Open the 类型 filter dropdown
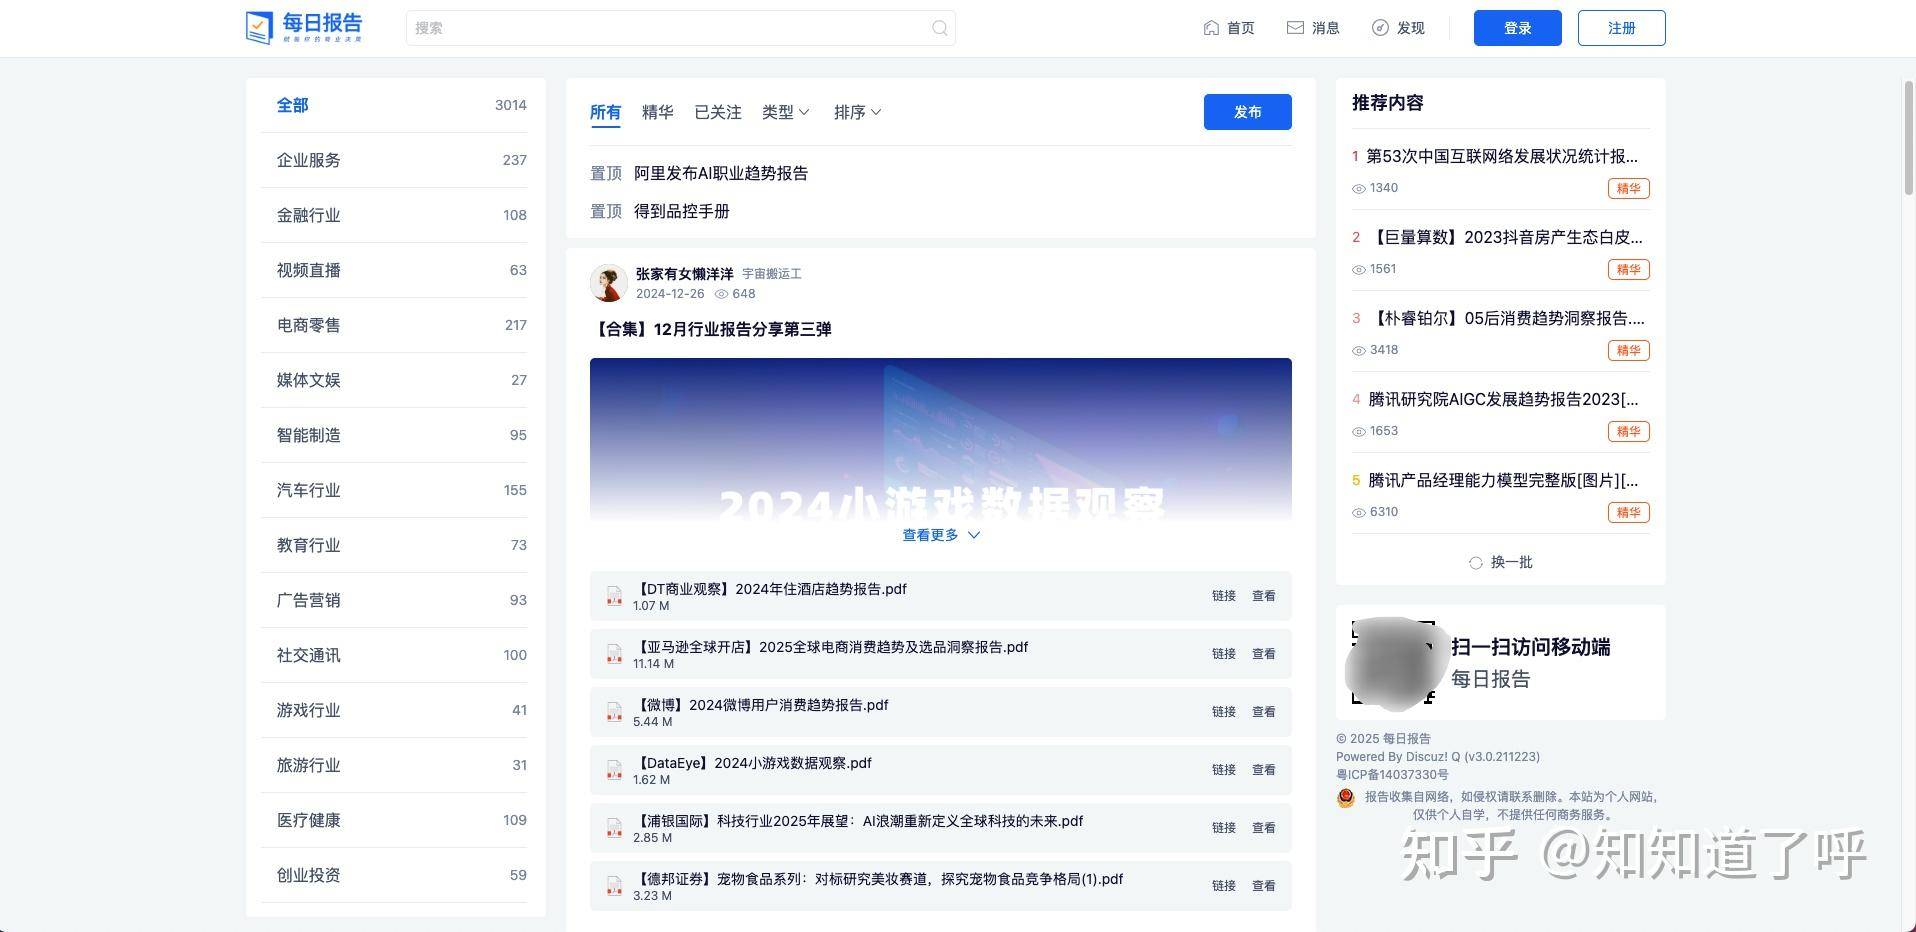The height and width of the screenshot is (932, 1916). [x=785, y=112]
